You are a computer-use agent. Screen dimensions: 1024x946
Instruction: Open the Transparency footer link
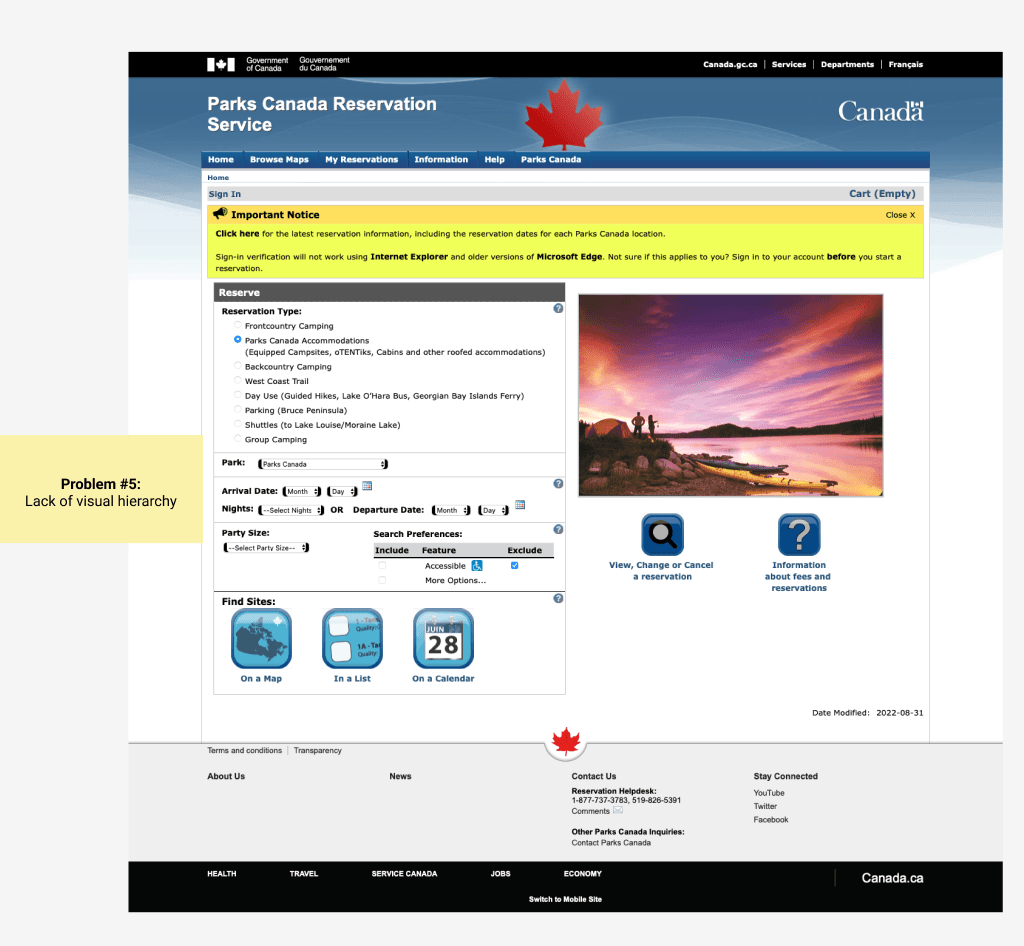click(x=317, y=750)
